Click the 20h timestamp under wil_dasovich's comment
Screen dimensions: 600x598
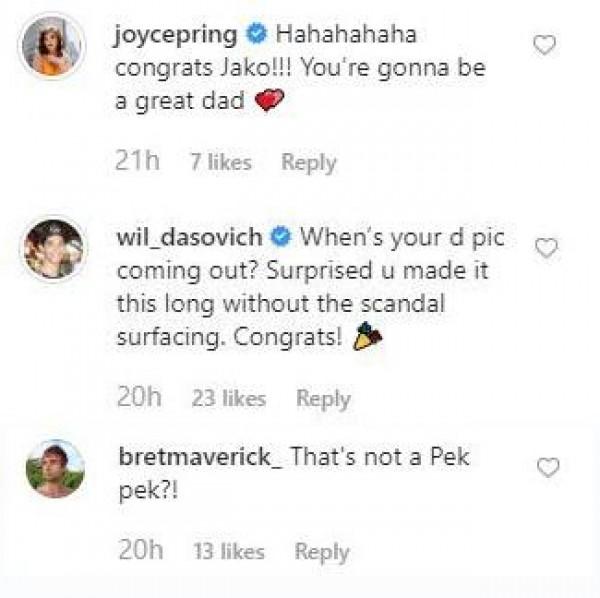tap(140, 398)
